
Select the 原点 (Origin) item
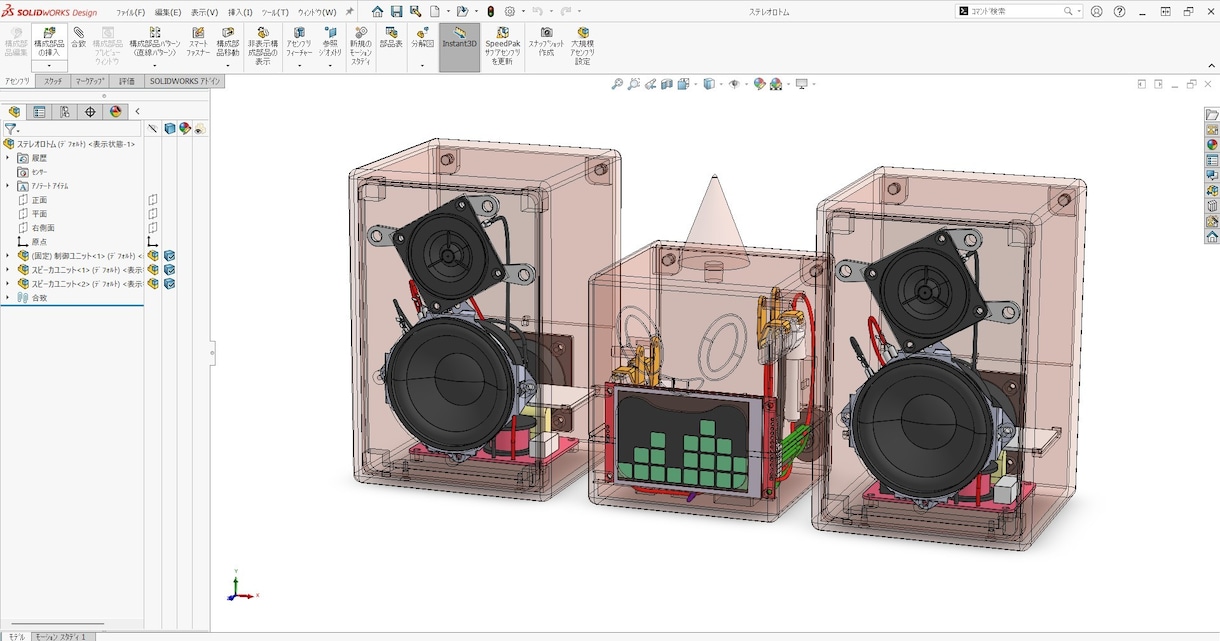tap(39, 242)
